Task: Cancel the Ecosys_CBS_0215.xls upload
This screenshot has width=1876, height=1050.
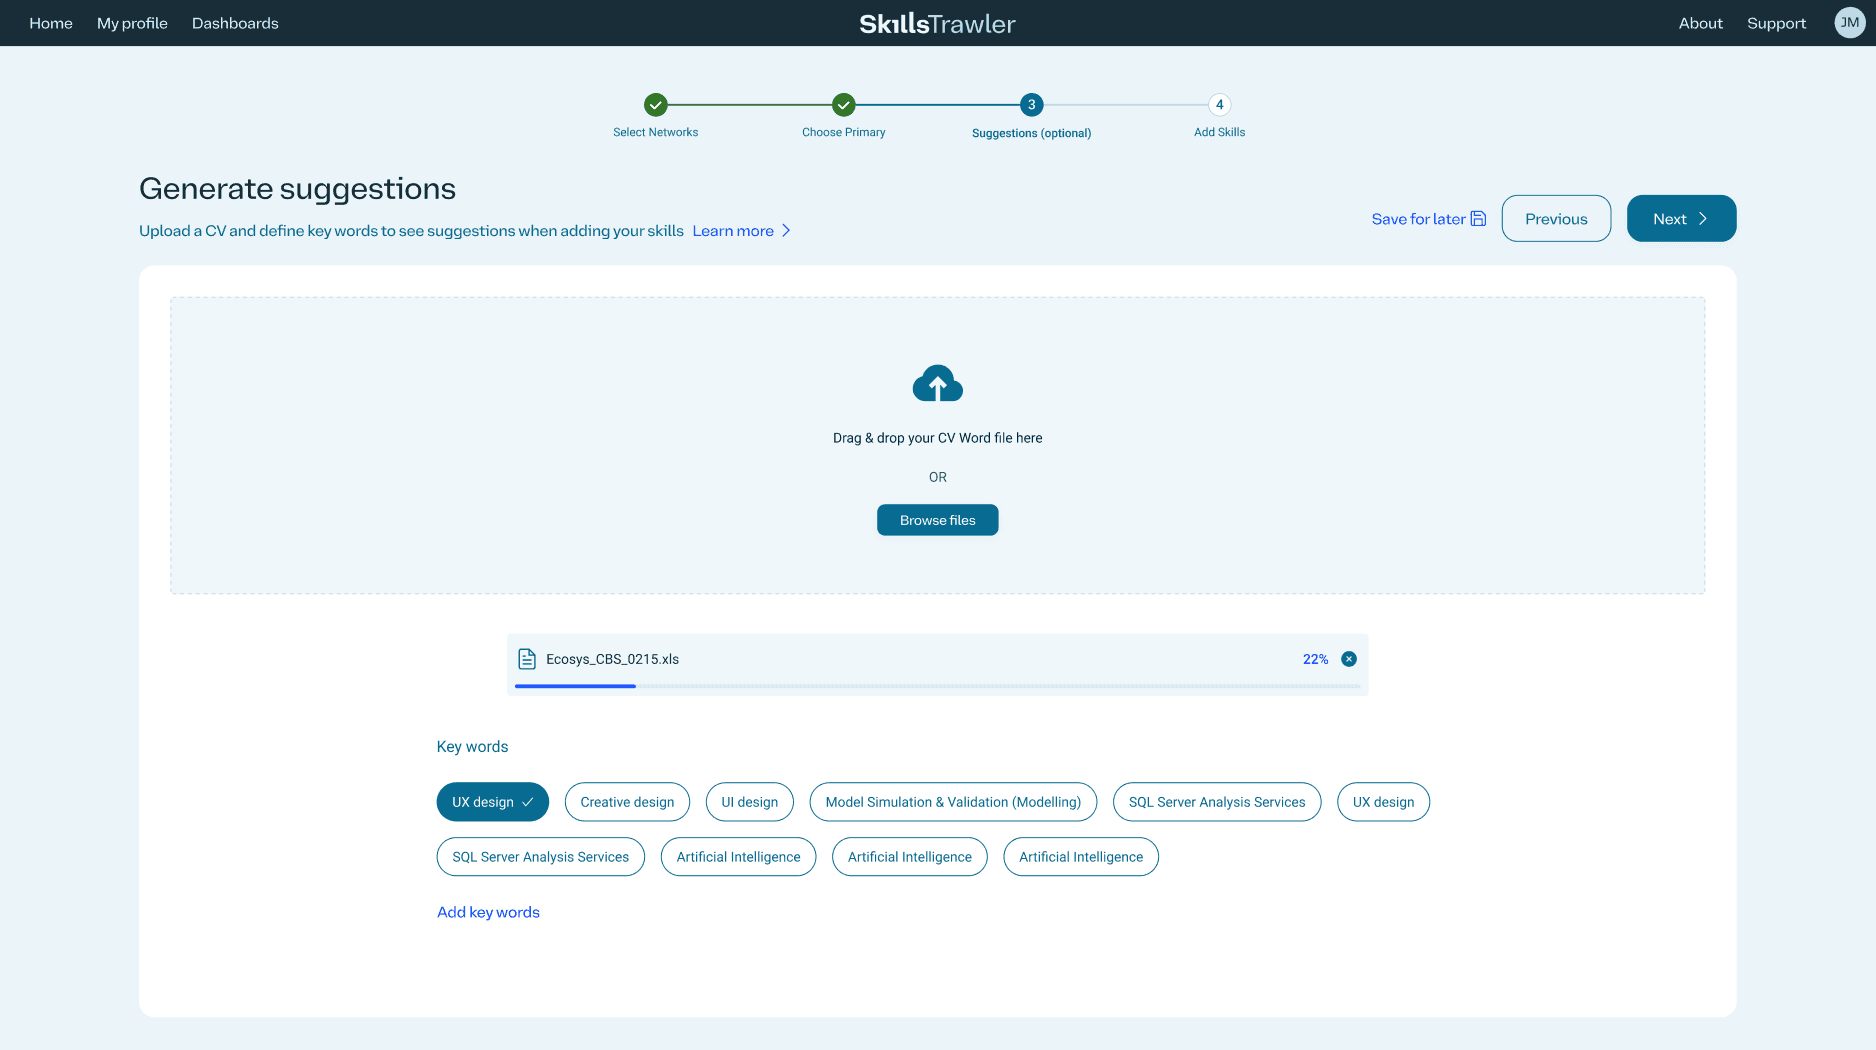Action: point(1349,659)
